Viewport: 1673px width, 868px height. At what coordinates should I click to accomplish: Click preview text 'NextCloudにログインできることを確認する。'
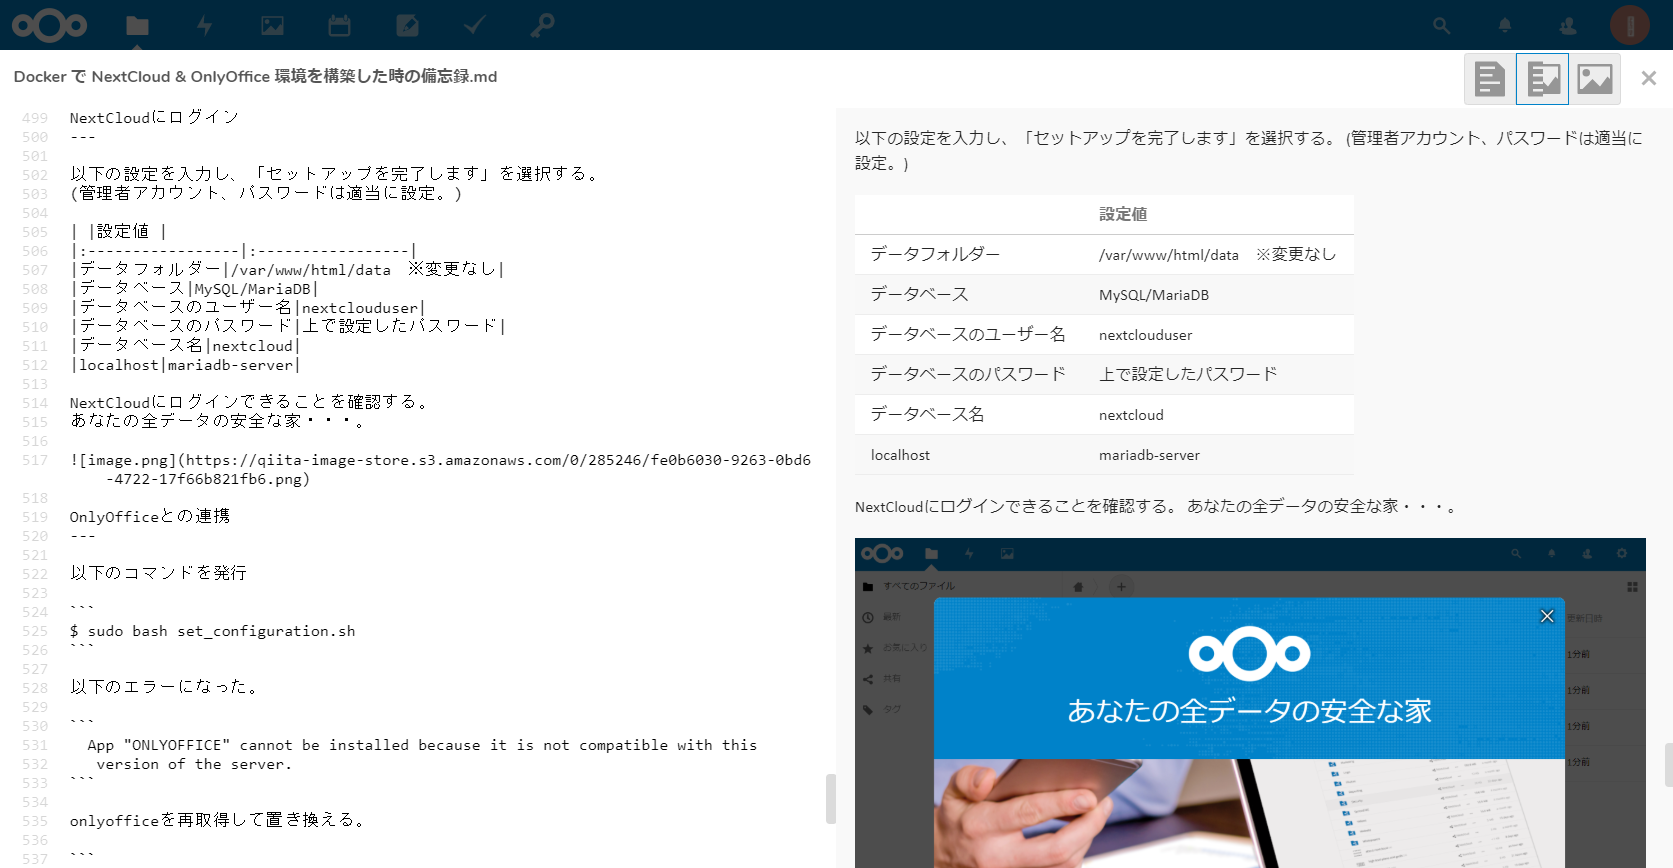coord(1017,507)
